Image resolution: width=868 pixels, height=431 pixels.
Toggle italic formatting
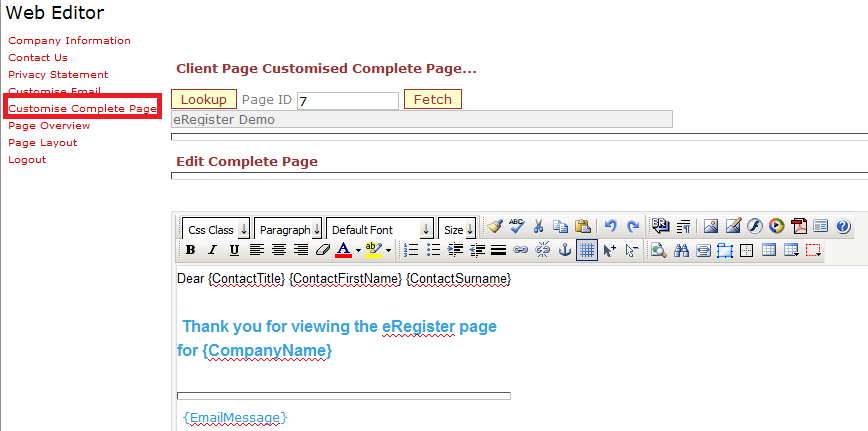212,250
